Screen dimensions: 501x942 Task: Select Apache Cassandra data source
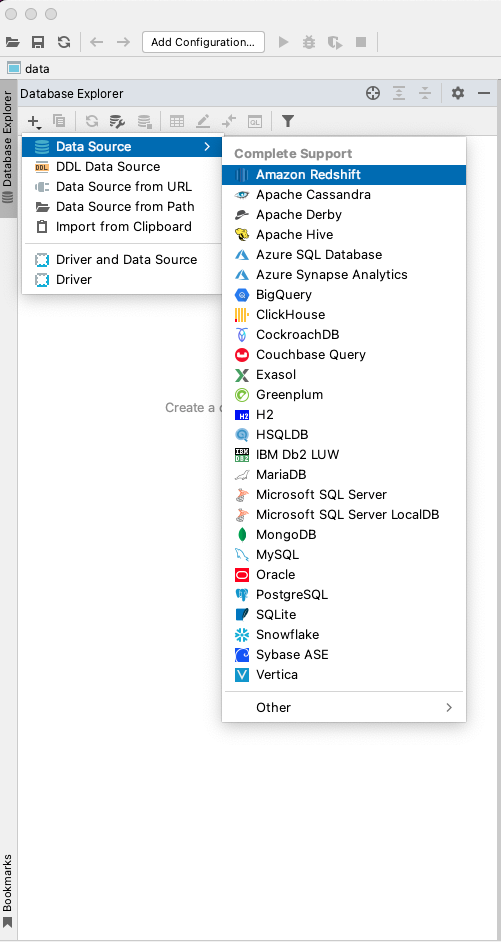[x=344, y=195]
